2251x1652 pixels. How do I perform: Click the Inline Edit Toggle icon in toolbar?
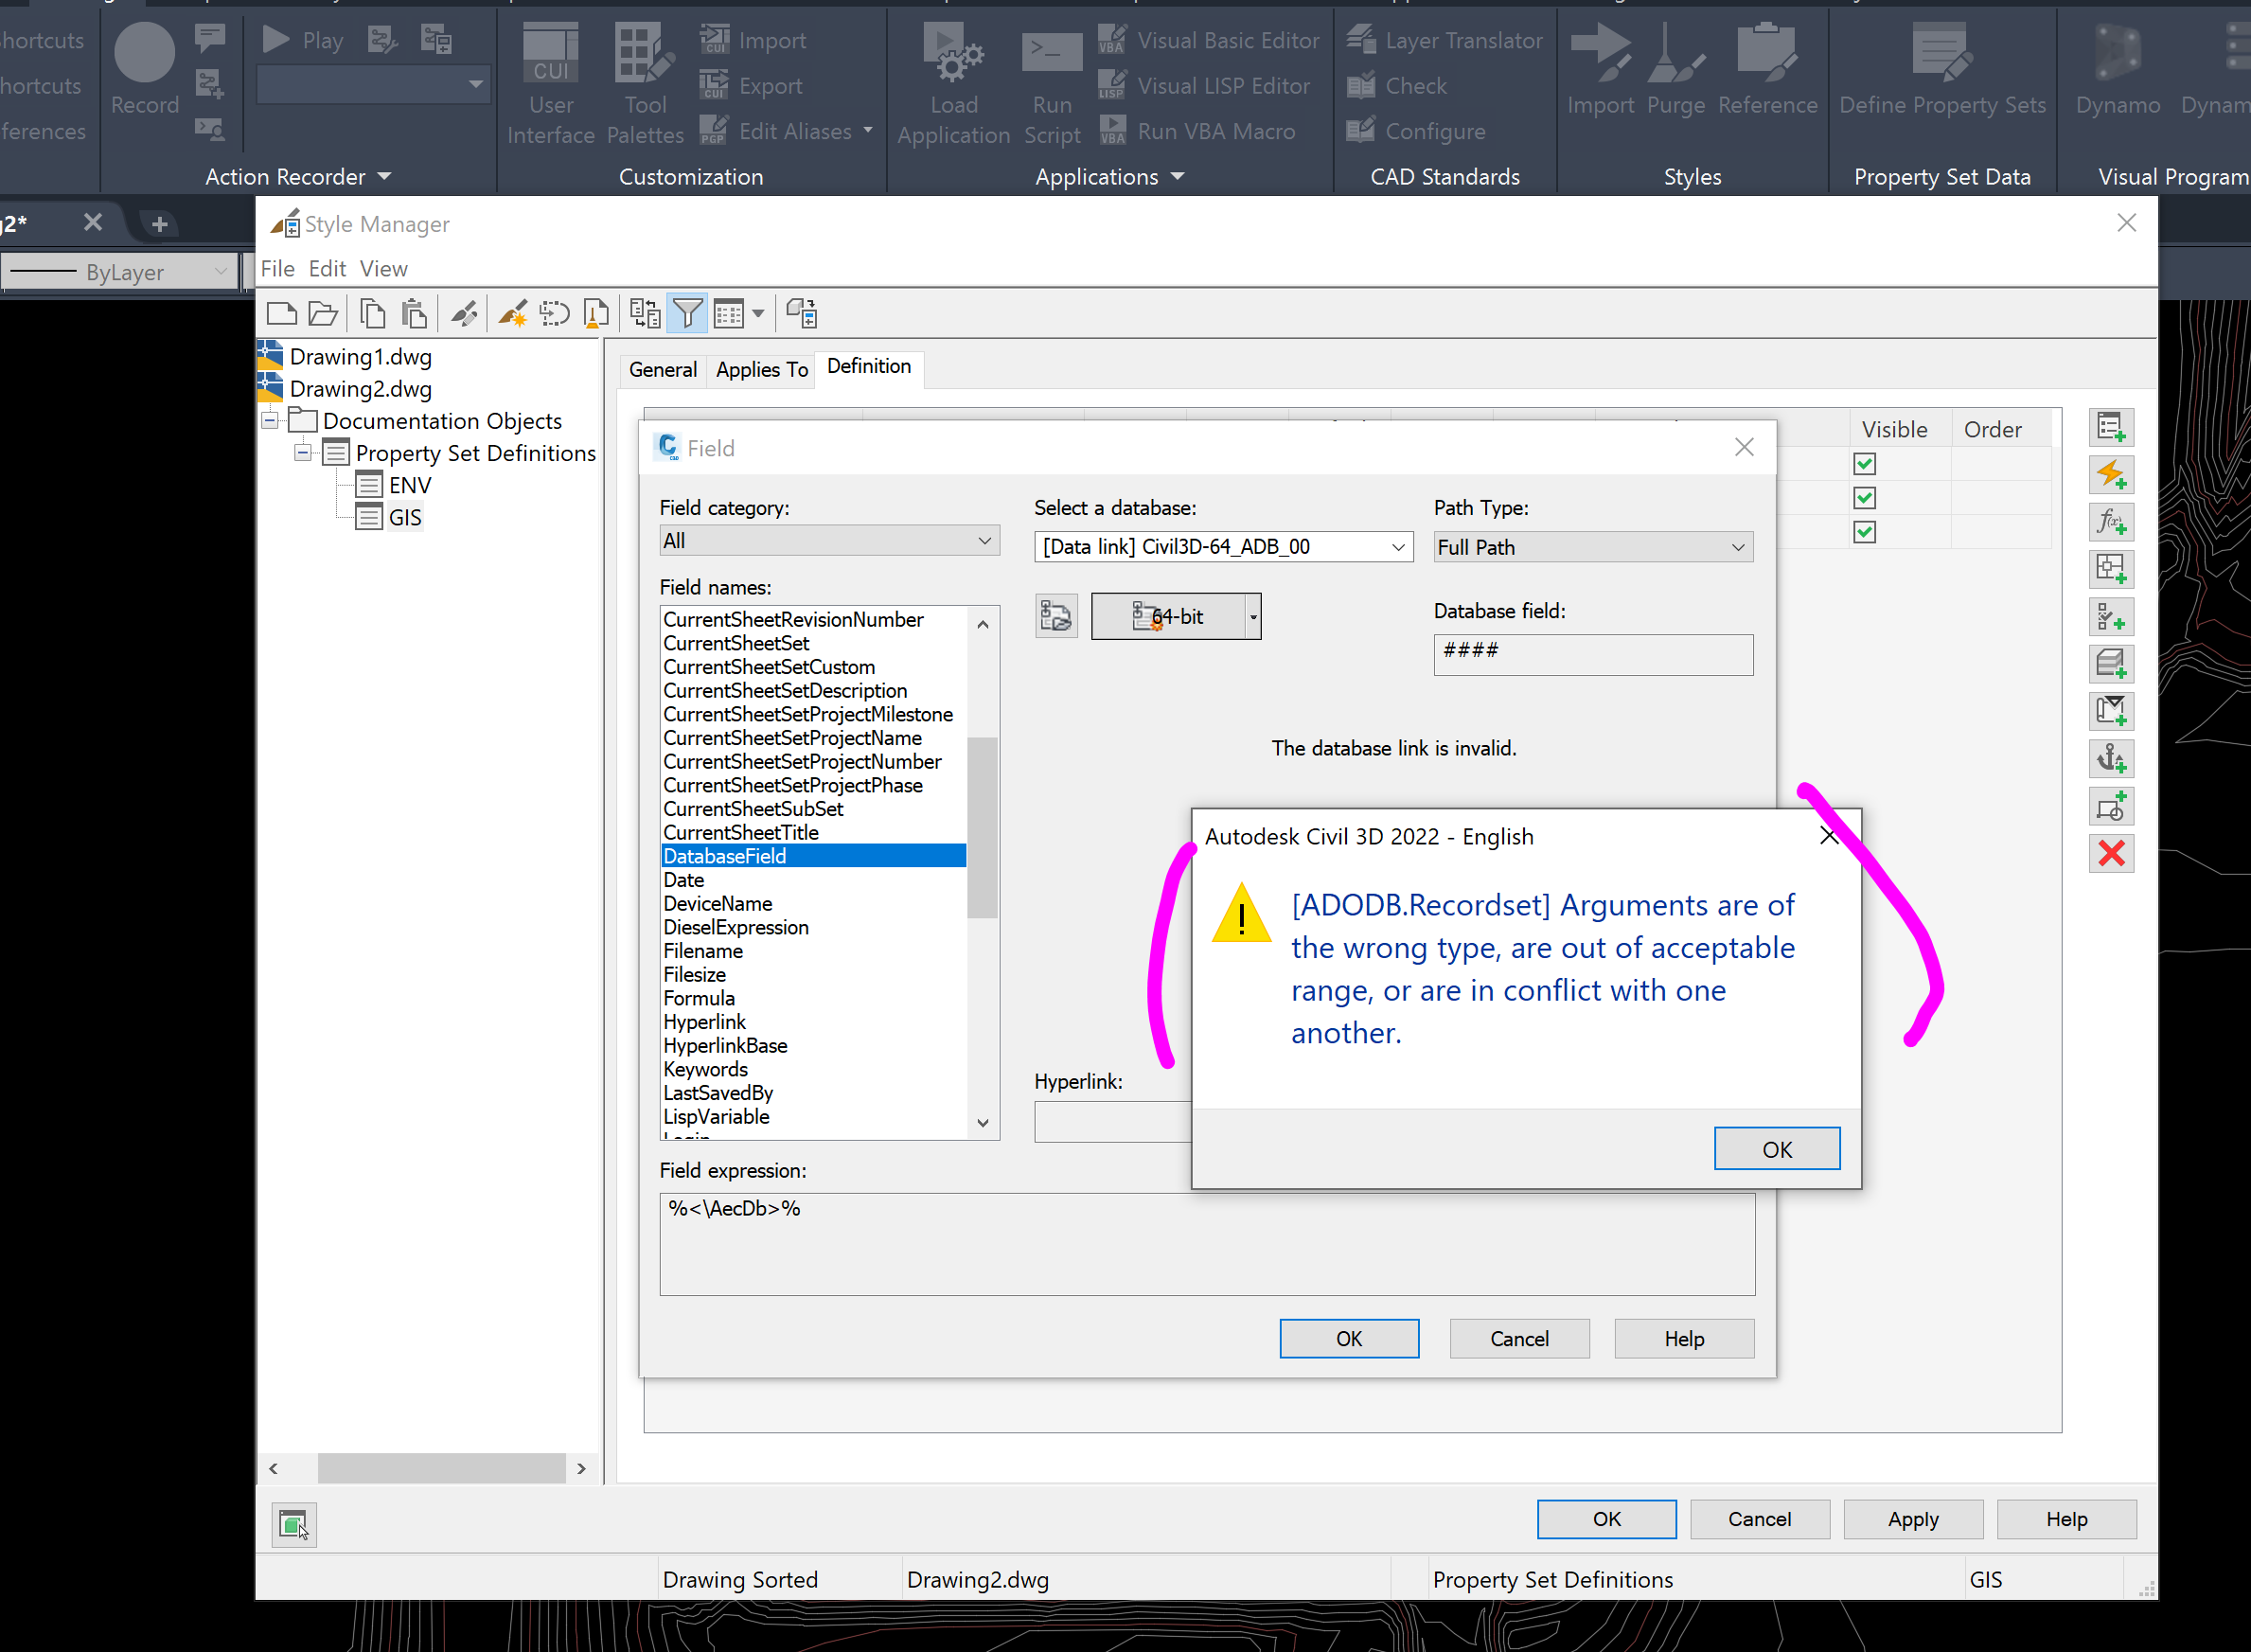coord(801,314)
